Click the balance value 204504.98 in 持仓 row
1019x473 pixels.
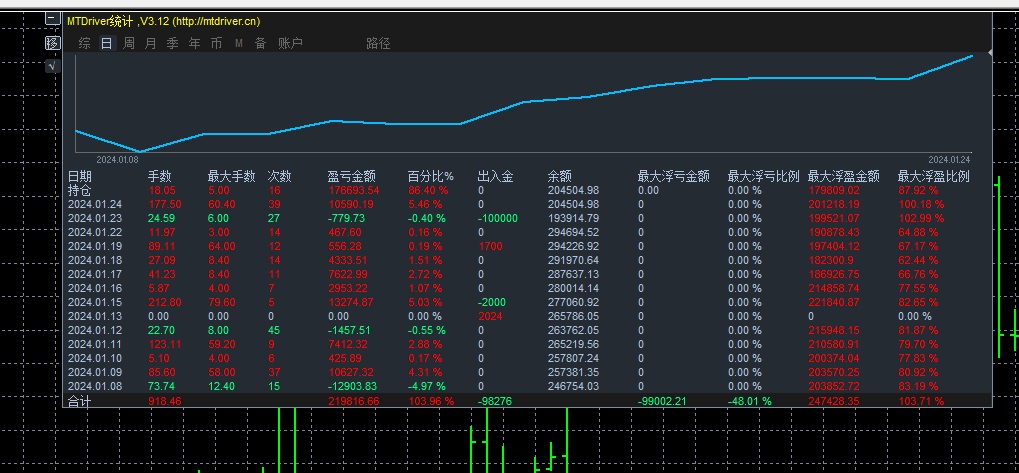574,190
